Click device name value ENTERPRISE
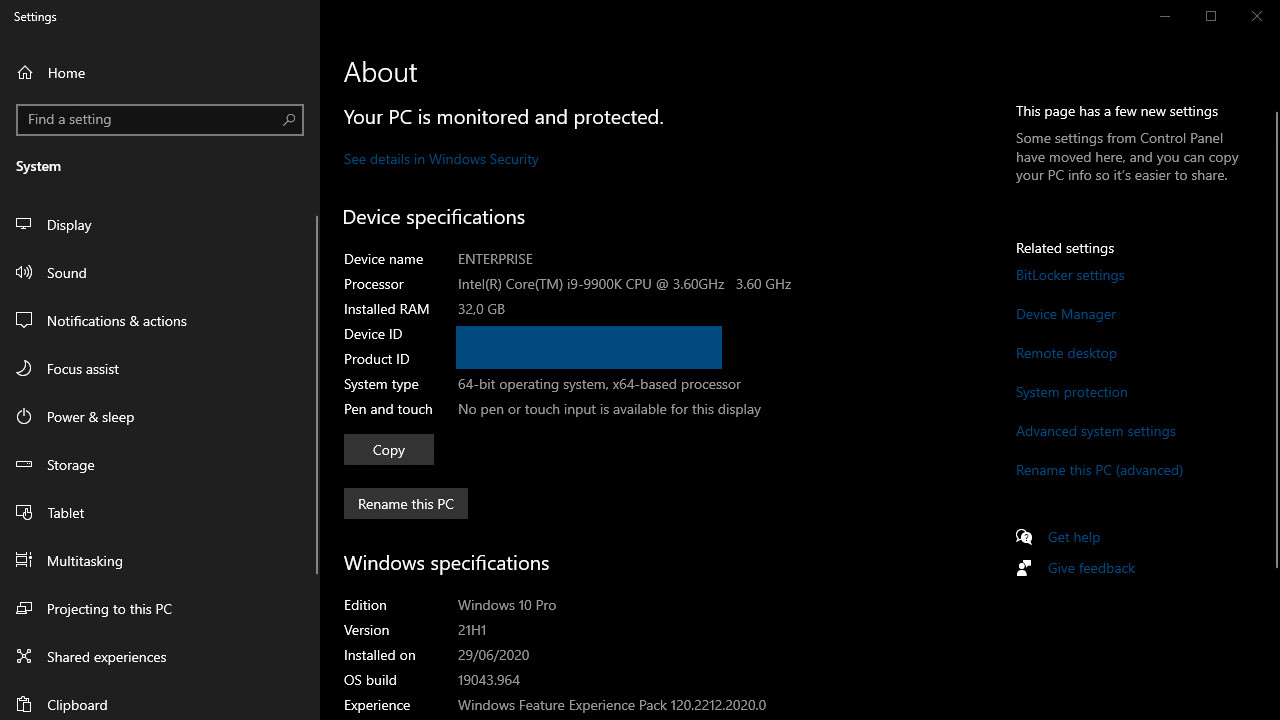 (495, 259)
